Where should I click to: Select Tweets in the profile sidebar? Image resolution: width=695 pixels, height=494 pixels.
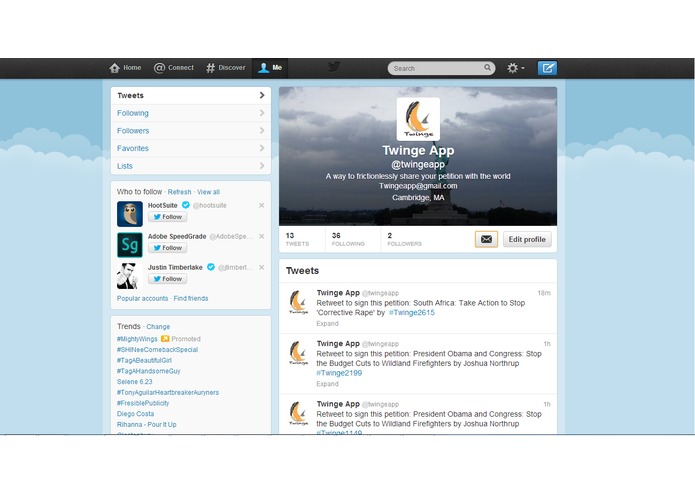(x=191, y=95)
